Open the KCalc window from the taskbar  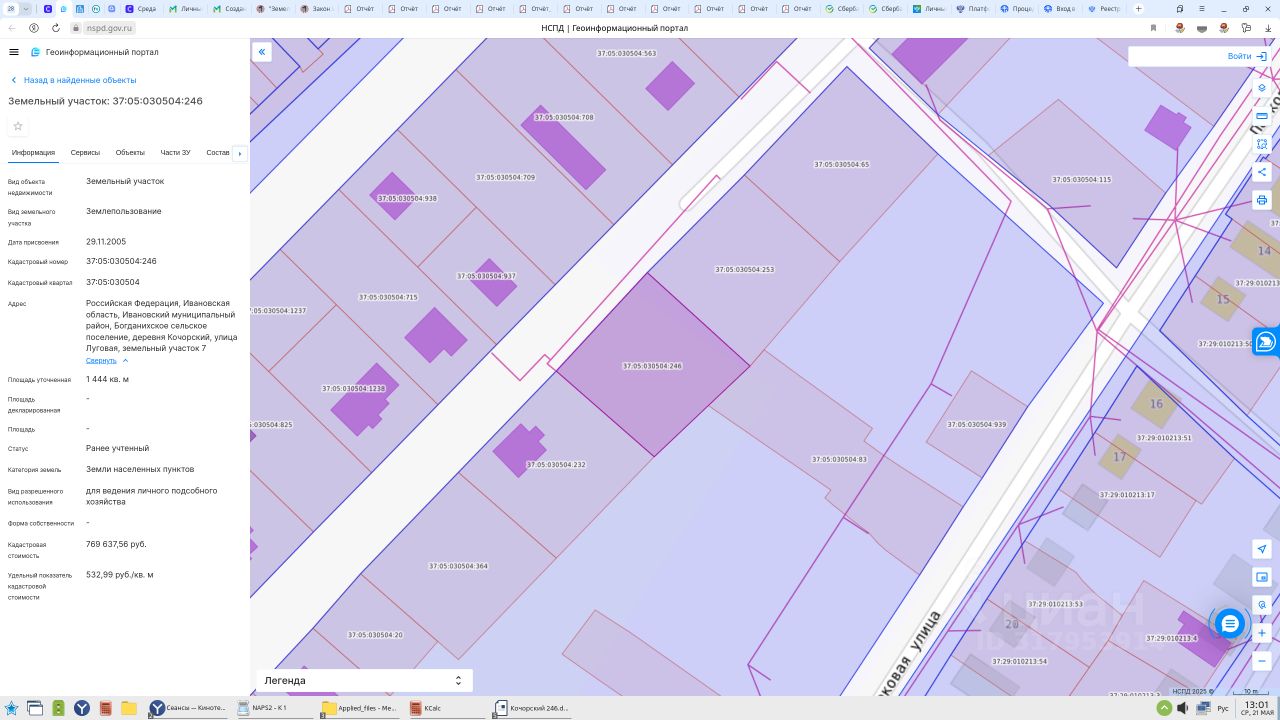[447, 708]
